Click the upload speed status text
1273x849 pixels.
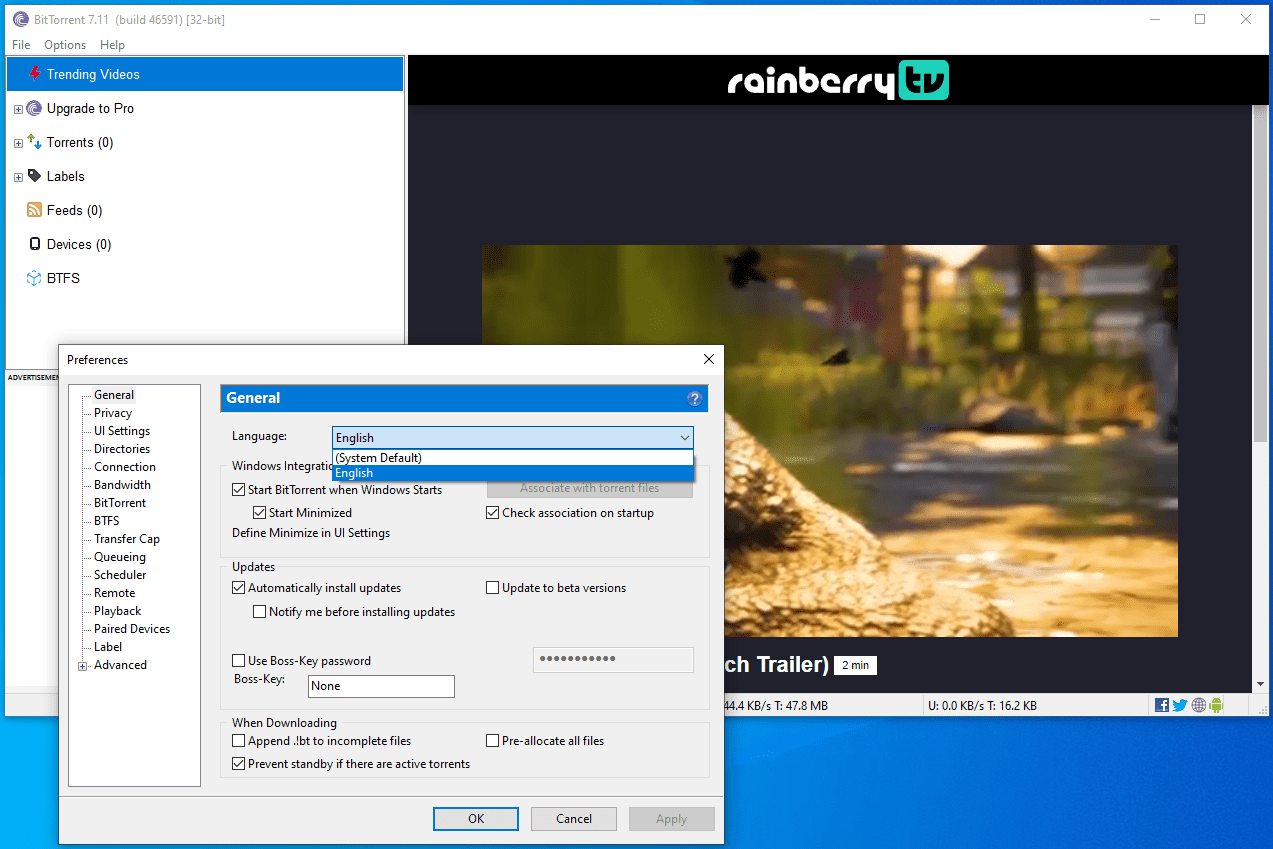pos(982,705)
